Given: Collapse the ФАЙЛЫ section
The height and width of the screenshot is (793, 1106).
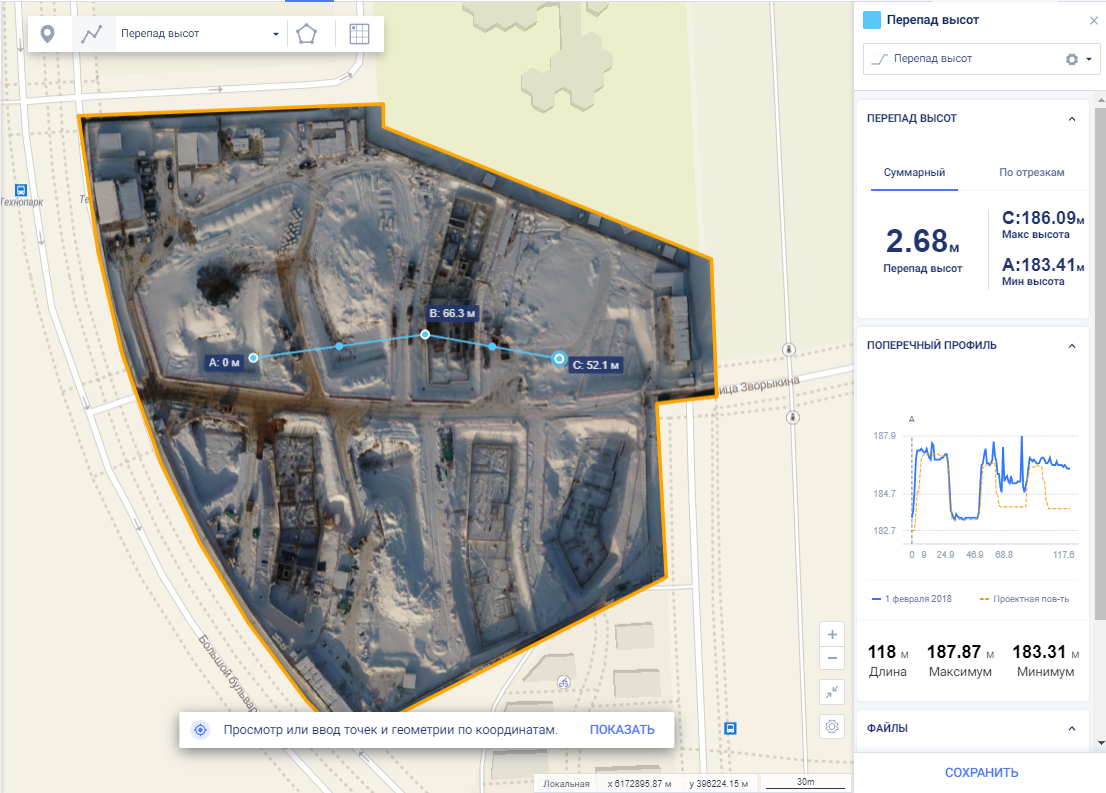Looking at the screenshot, I should click(x=1072, y=729).
